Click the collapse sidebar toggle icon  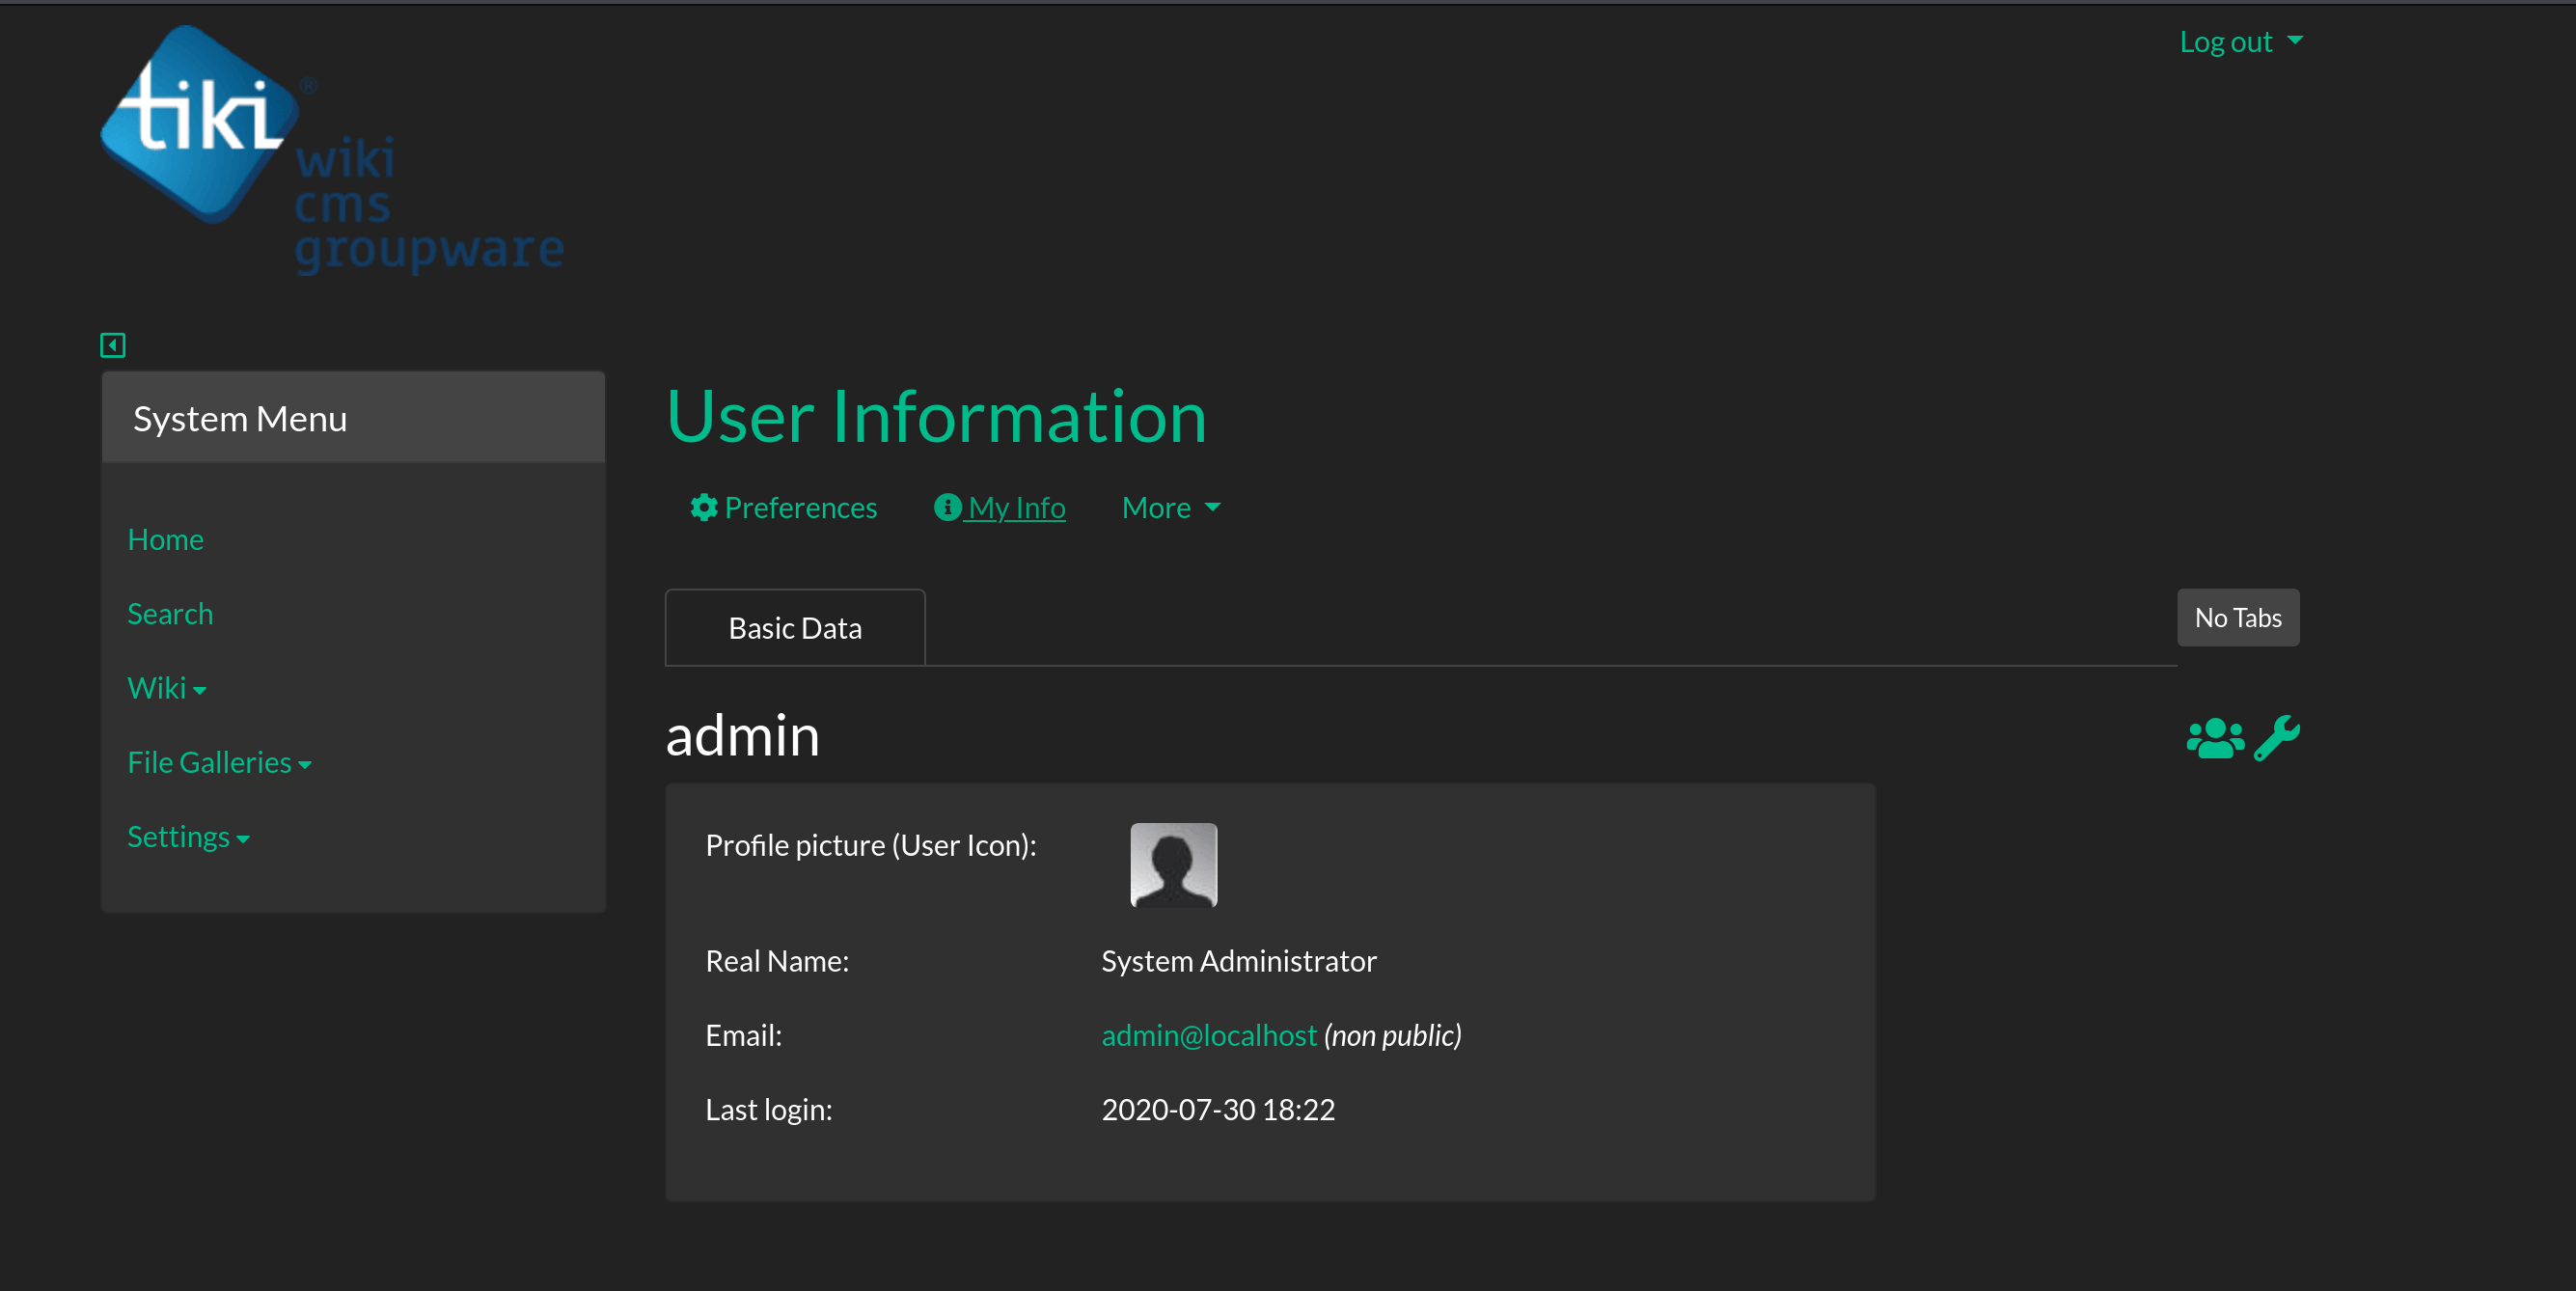pyautogui.click(x=114, y=345)
